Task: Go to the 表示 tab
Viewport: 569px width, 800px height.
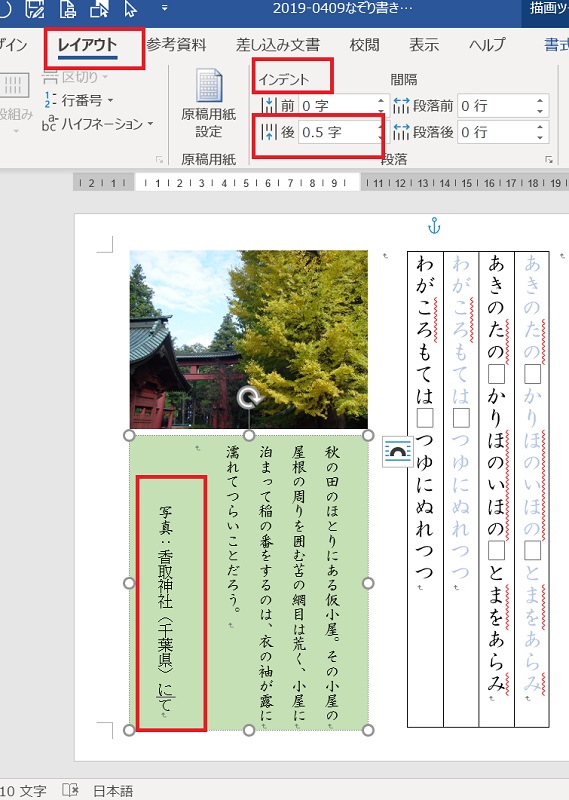Action: pos(424,45)
